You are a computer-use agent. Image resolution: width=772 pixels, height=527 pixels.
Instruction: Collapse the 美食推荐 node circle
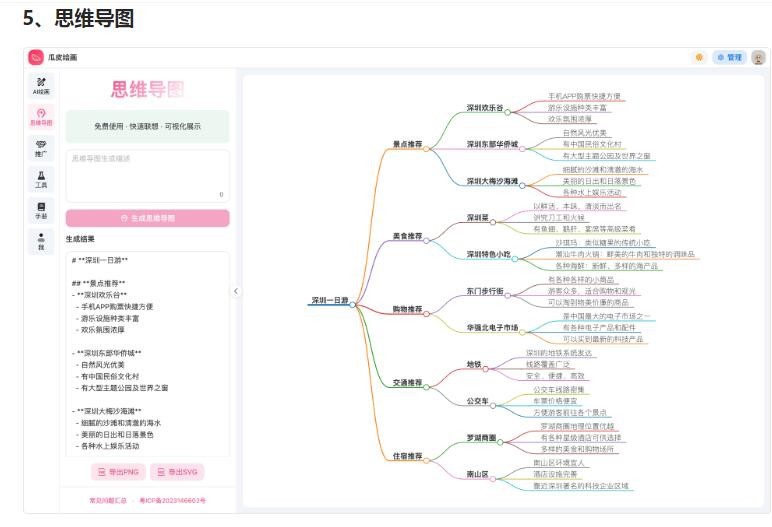point(426,240)
